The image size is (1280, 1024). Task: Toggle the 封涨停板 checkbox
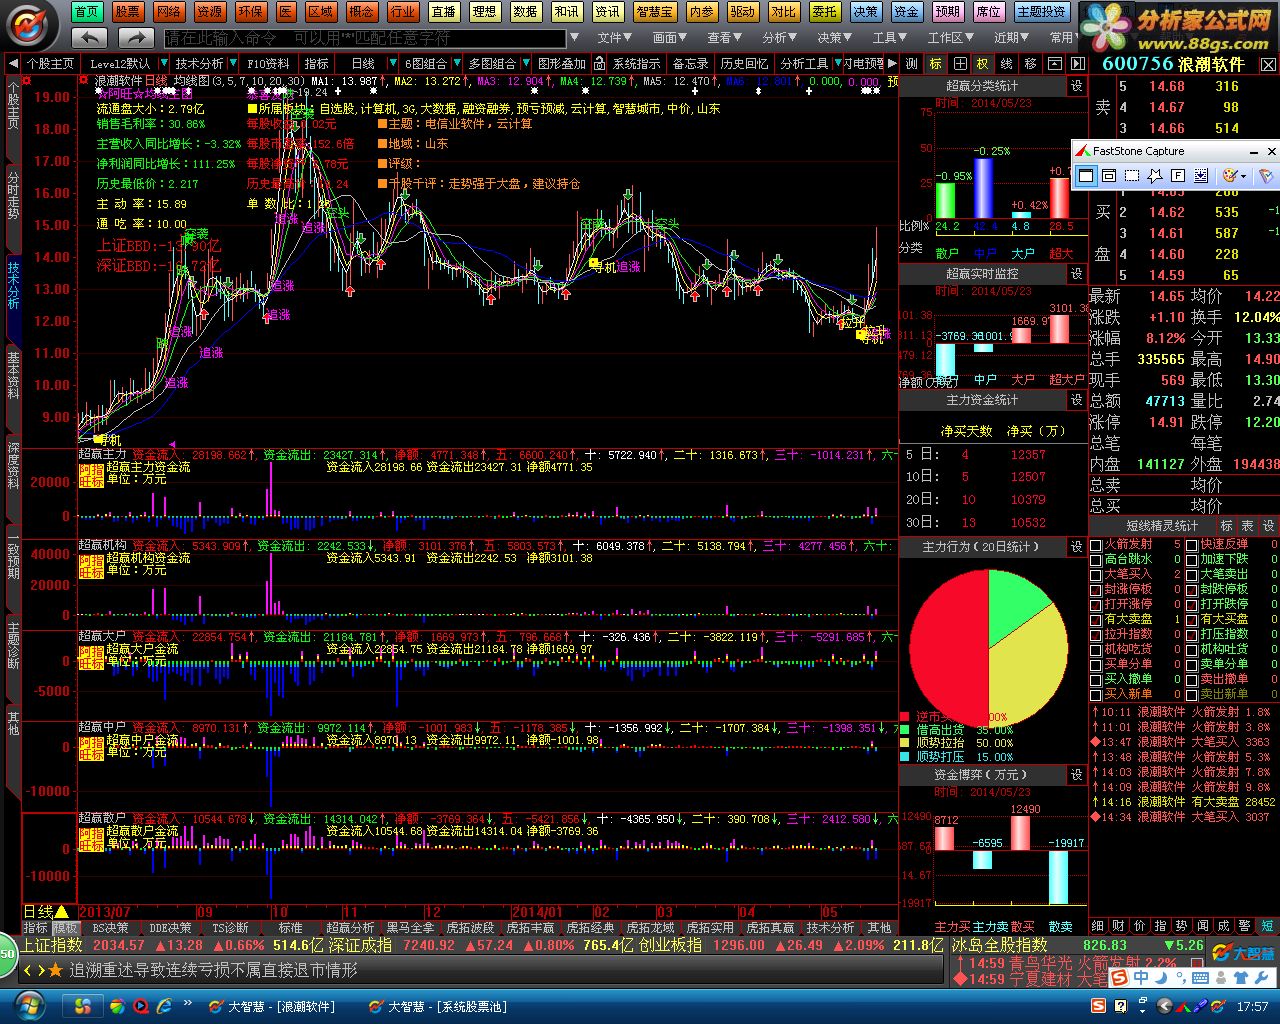pyautogui.click(x=1096, y=590)
